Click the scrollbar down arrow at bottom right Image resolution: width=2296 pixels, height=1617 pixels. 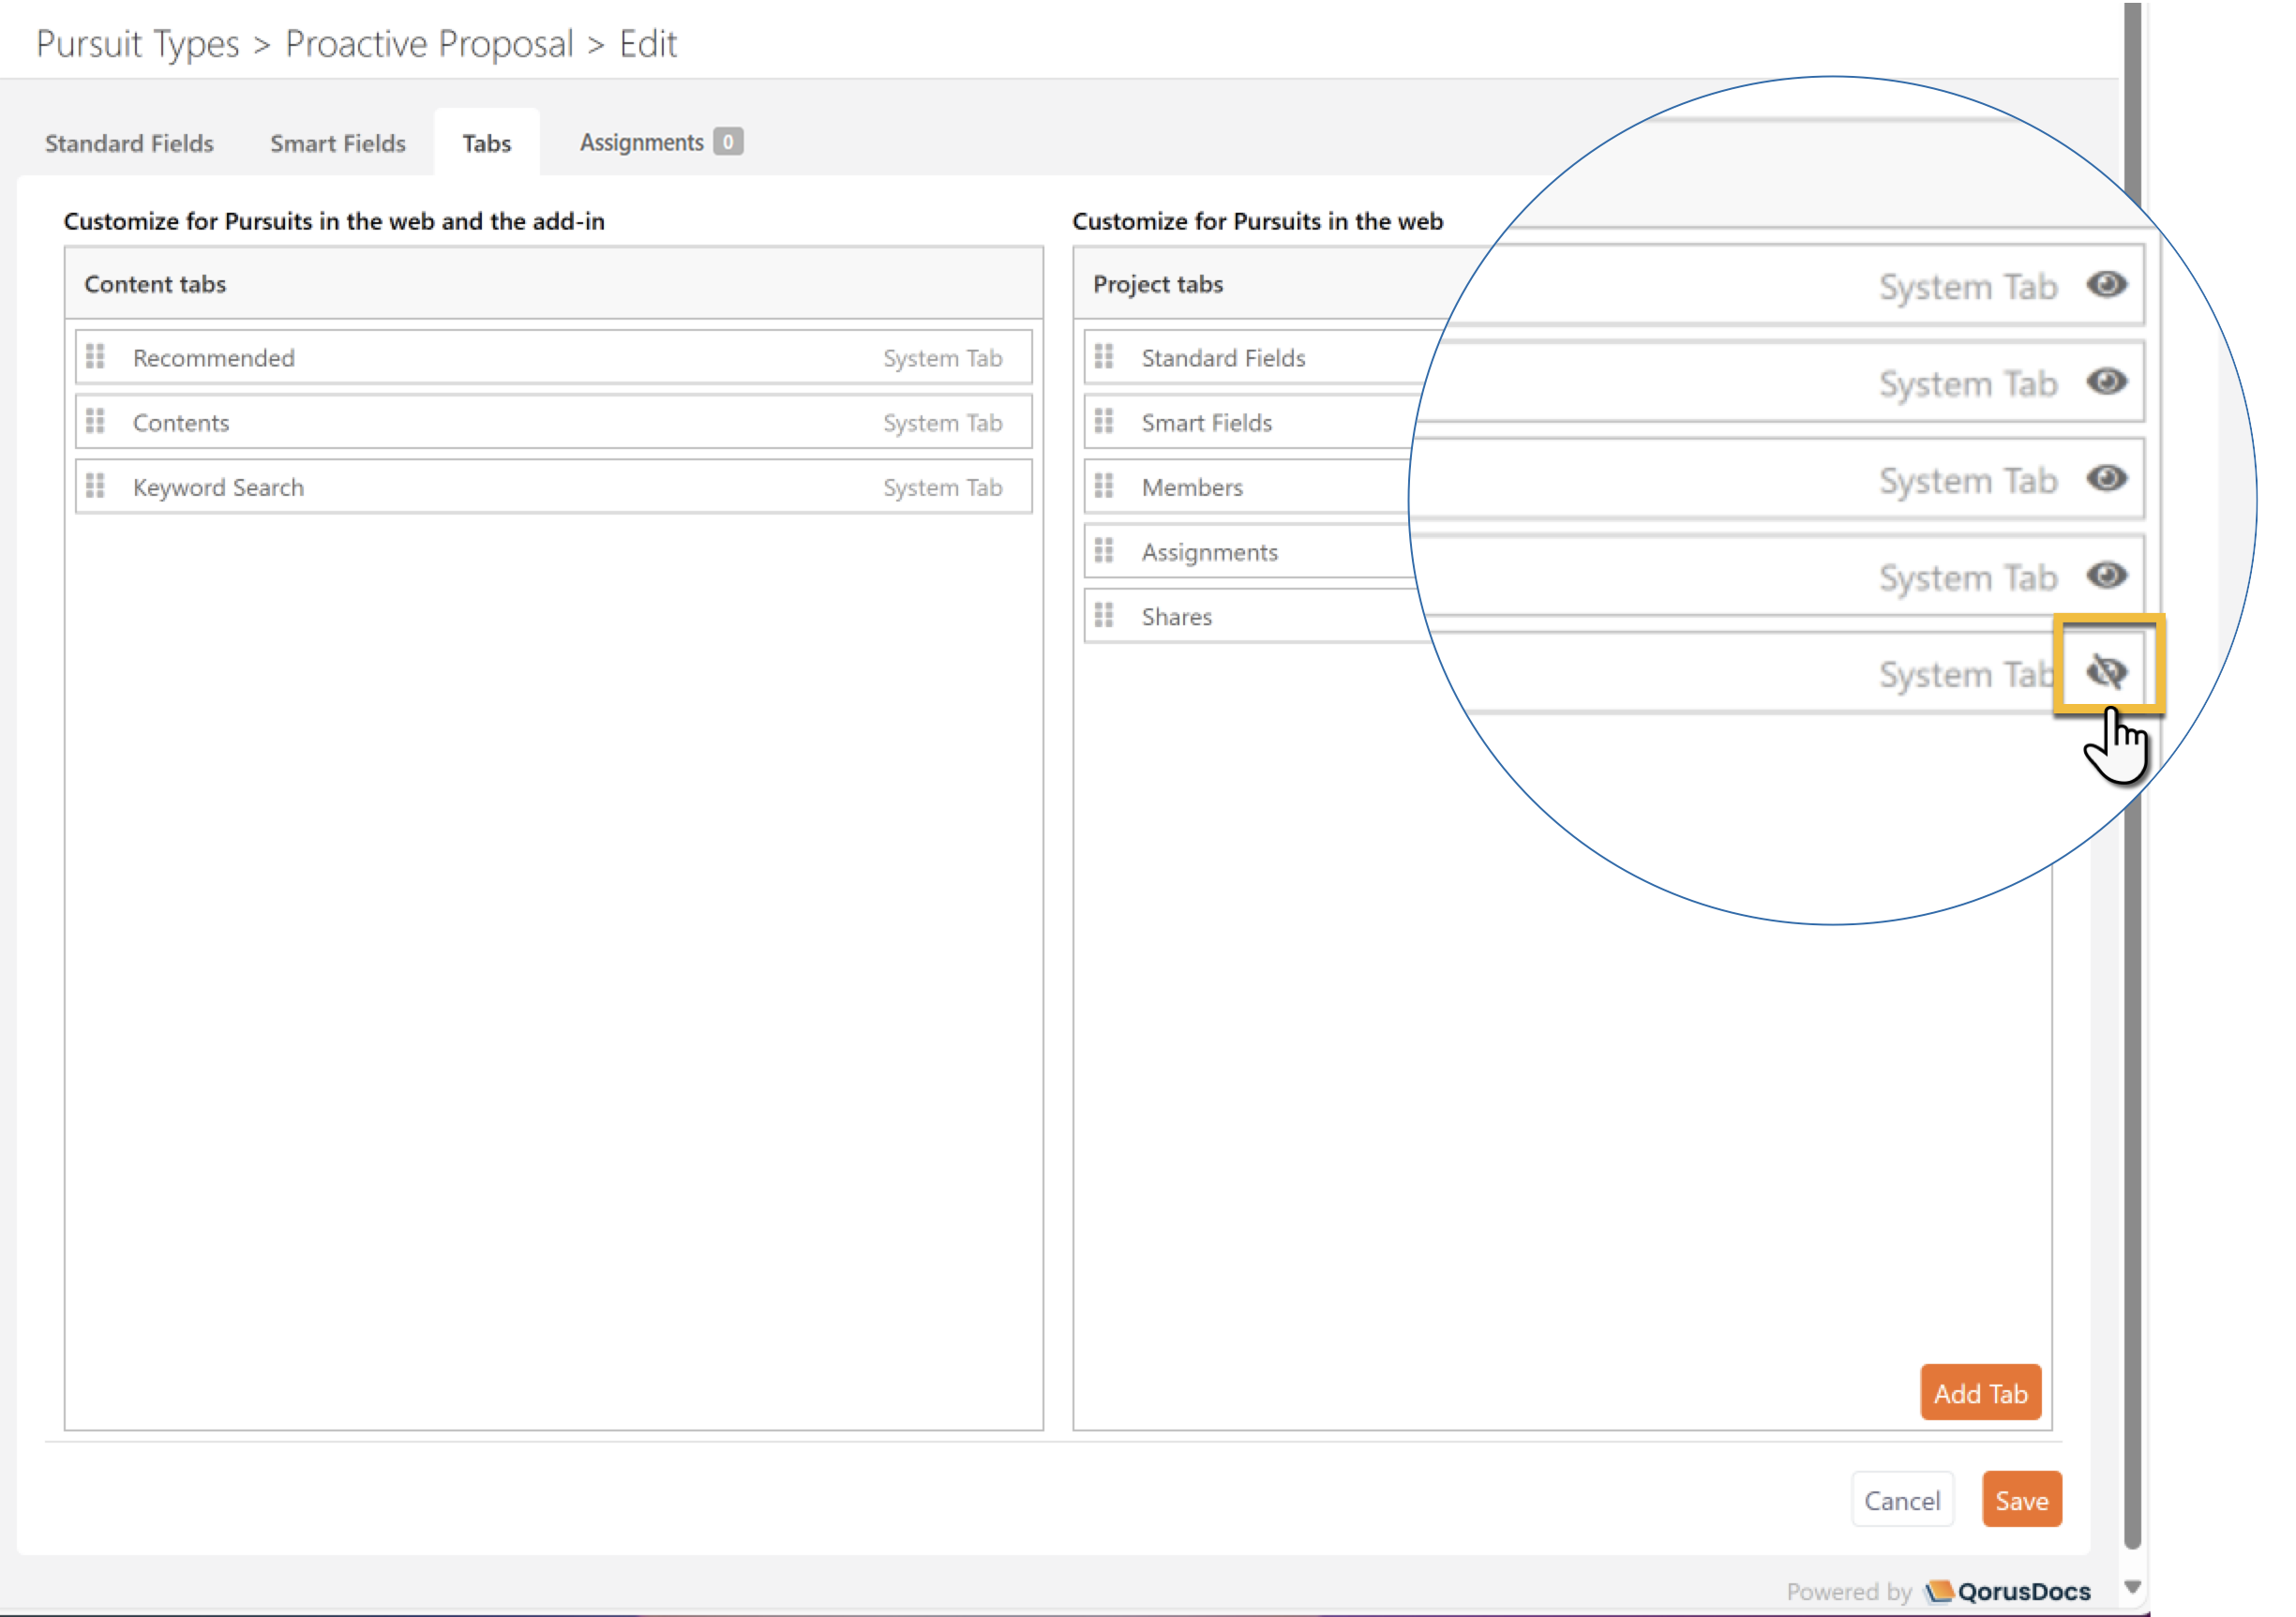click(2131, 1587)
